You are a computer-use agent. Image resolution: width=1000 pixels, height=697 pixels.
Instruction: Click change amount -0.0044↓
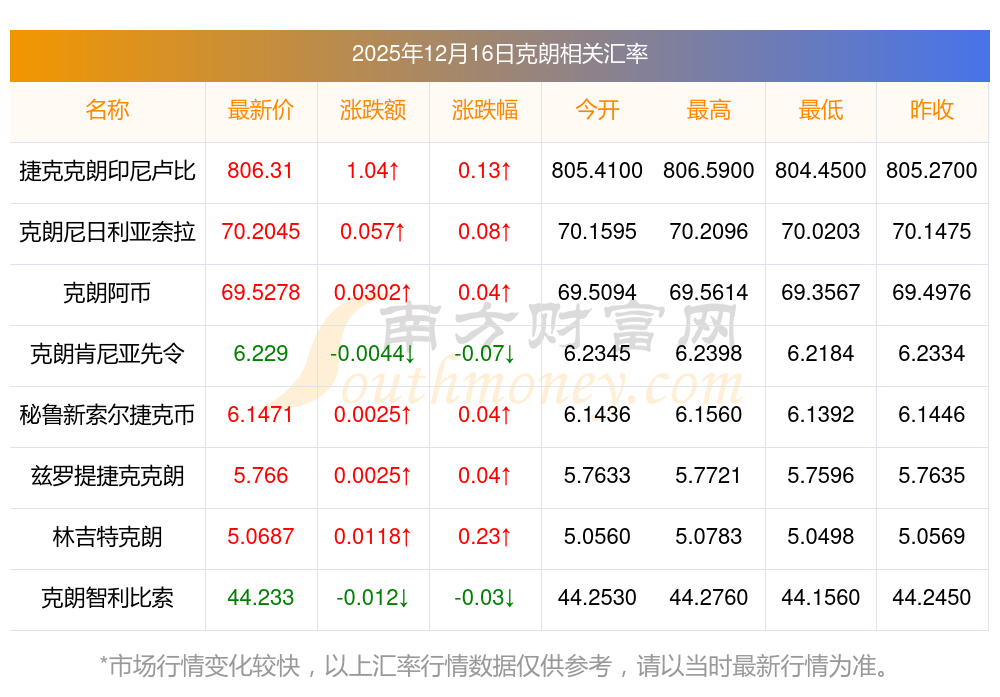[372, 353]
